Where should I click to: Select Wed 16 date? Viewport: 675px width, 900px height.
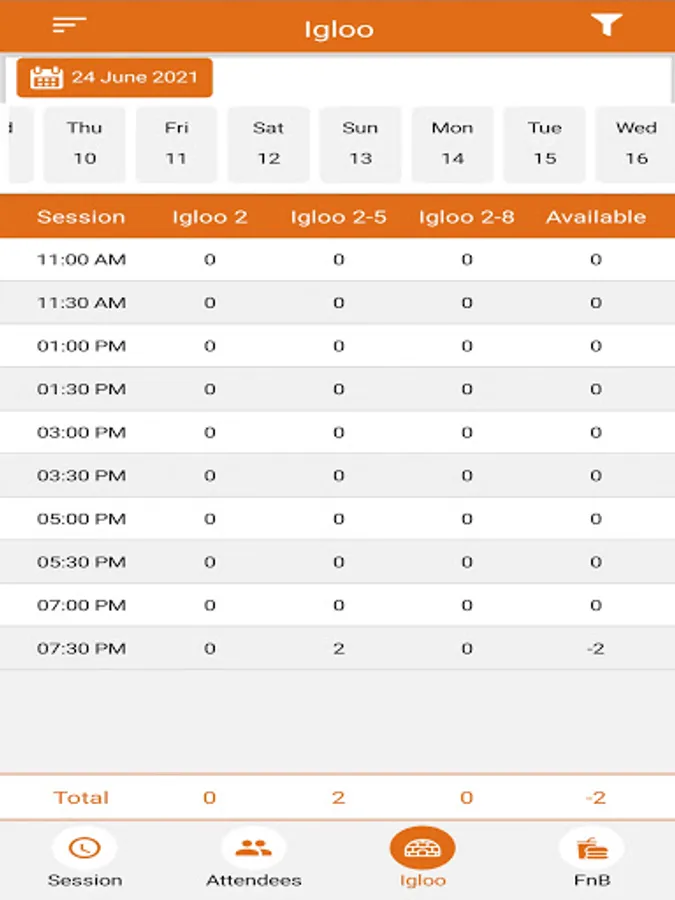coord(636,143)
